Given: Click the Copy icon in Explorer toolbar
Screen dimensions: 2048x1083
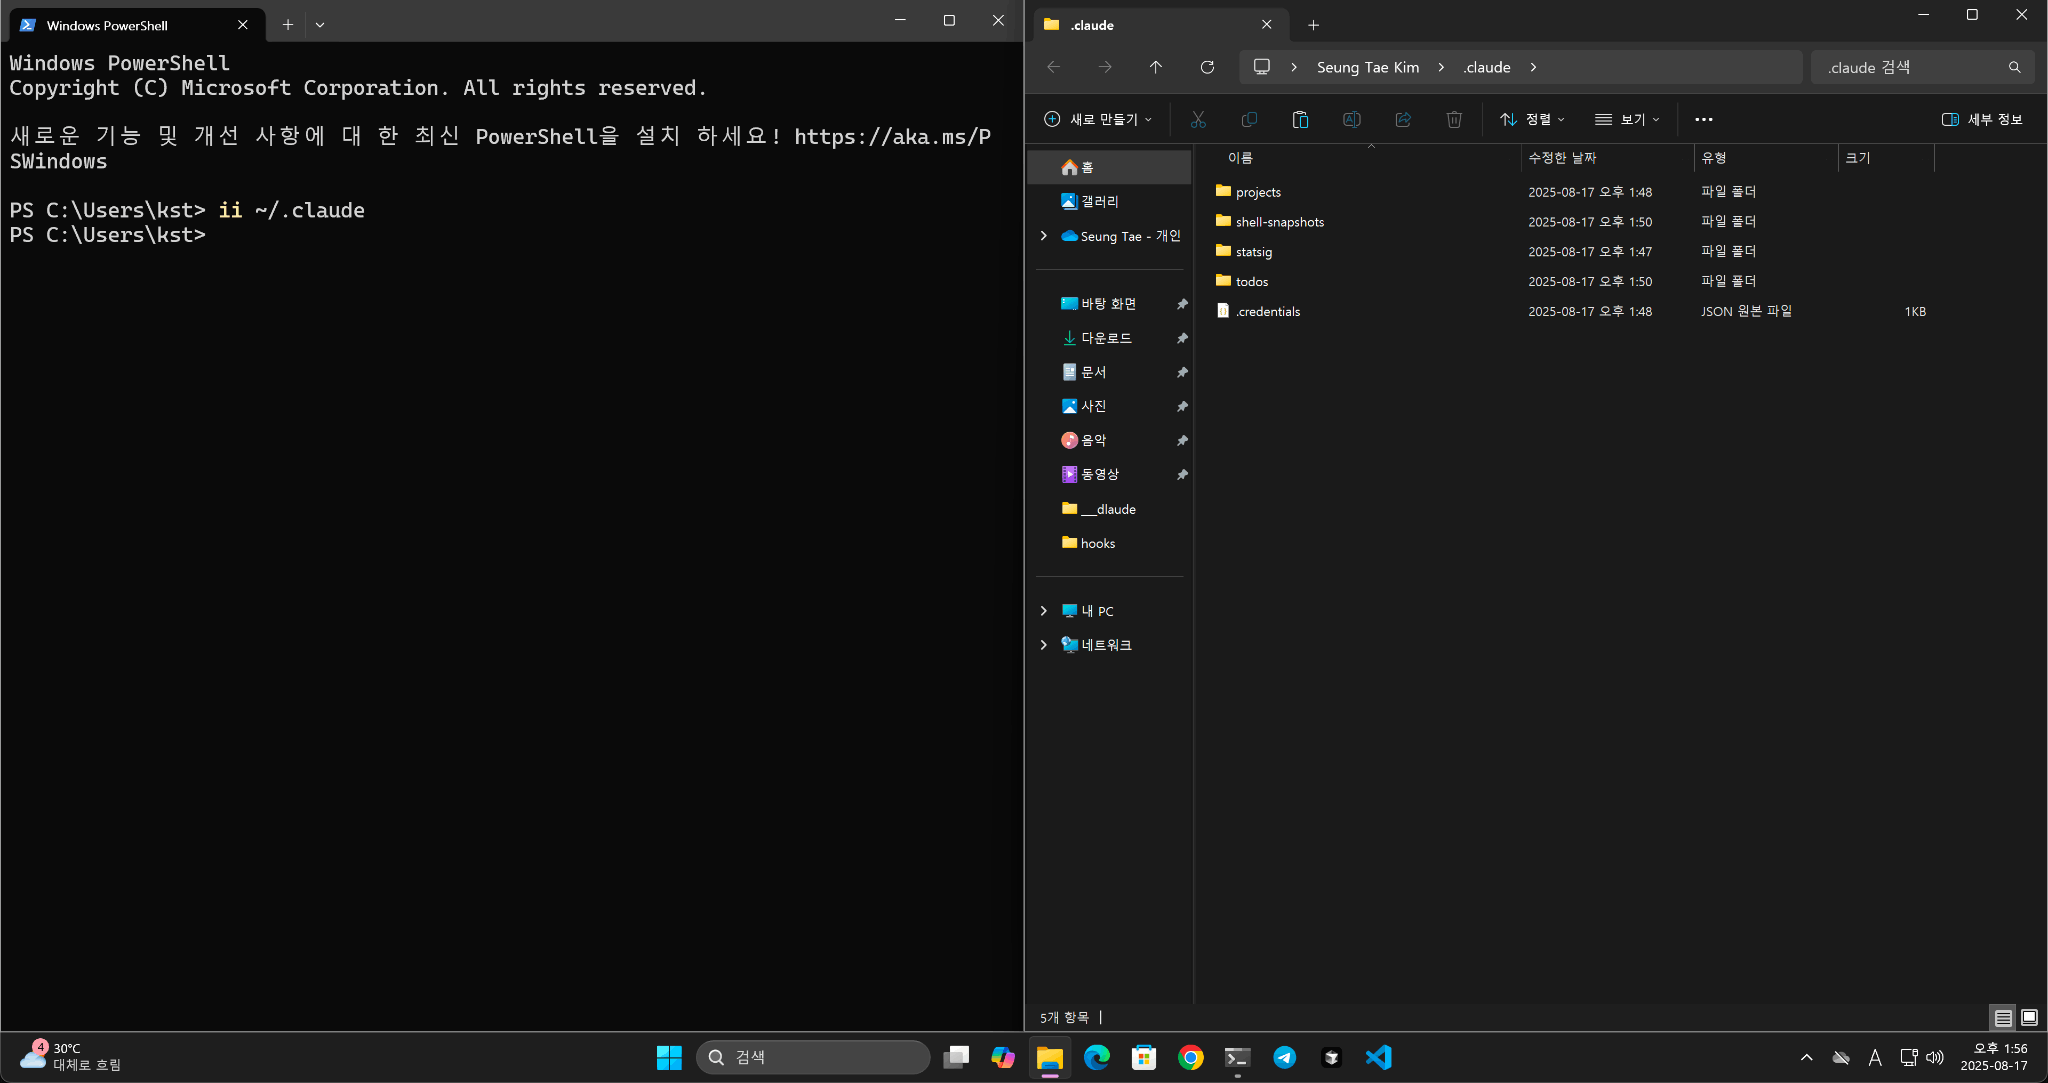Looking at the screenshot, I should tap(1249, 120).
